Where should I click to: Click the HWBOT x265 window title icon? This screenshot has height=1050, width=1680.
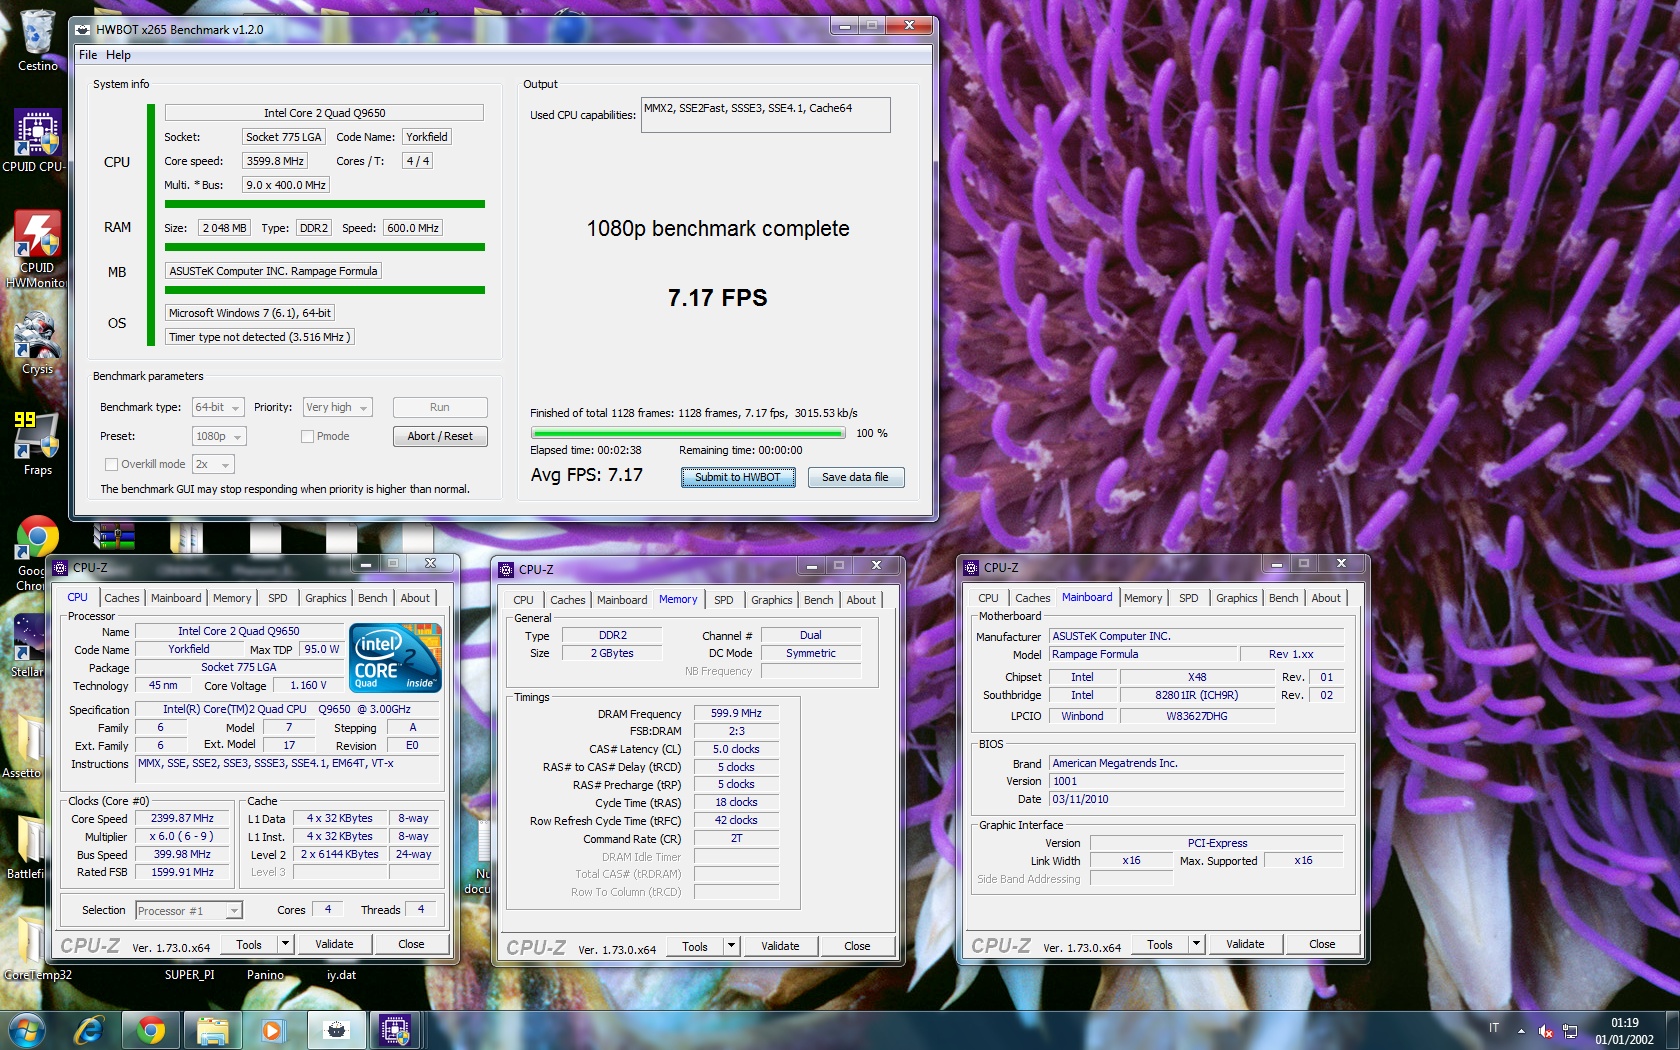tap(83, 29)
